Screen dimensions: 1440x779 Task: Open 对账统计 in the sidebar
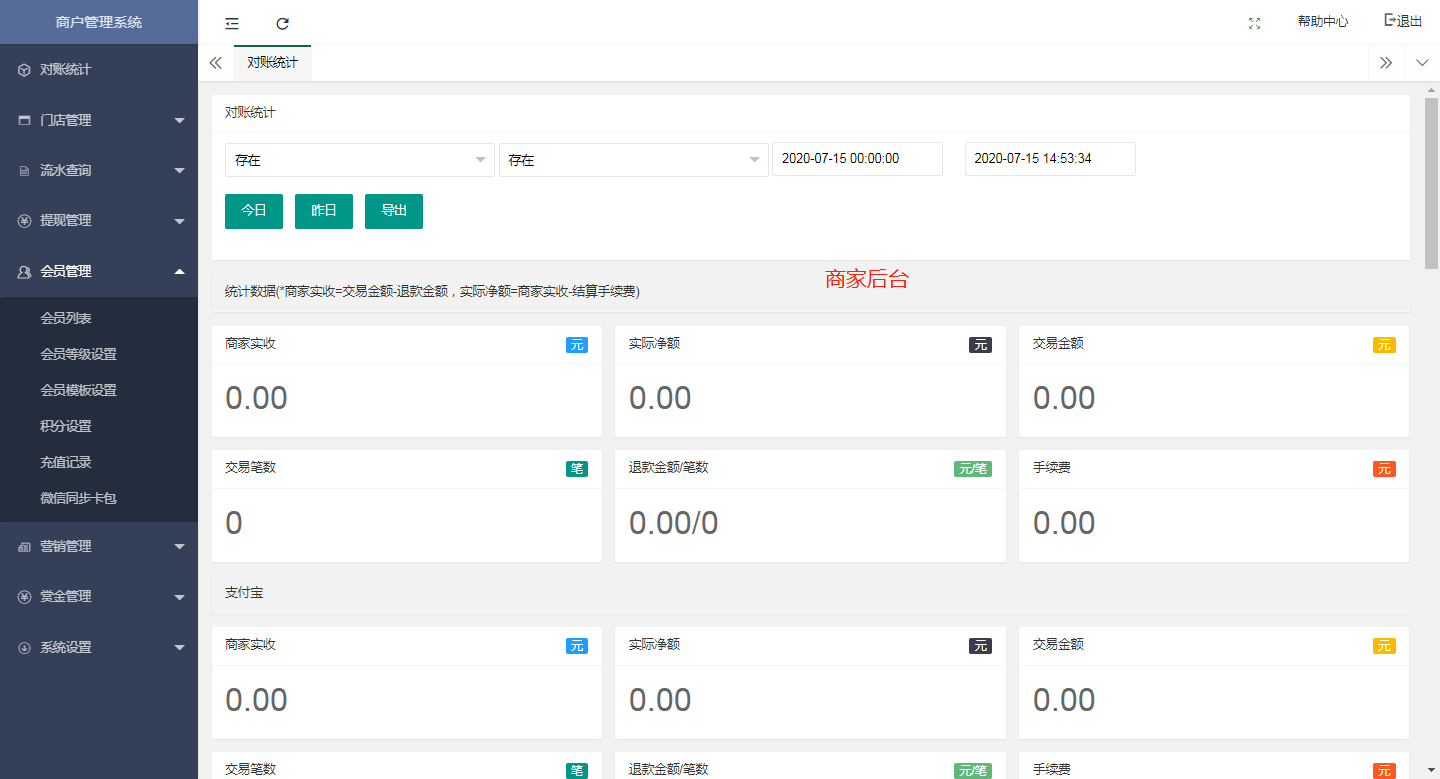(99, 70)
